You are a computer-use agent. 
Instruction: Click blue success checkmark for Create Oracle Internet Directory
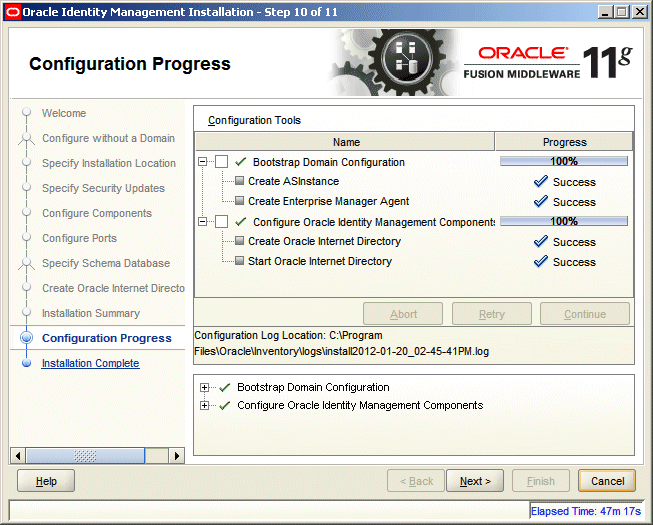pyautogui.click(x=541, y=241)
